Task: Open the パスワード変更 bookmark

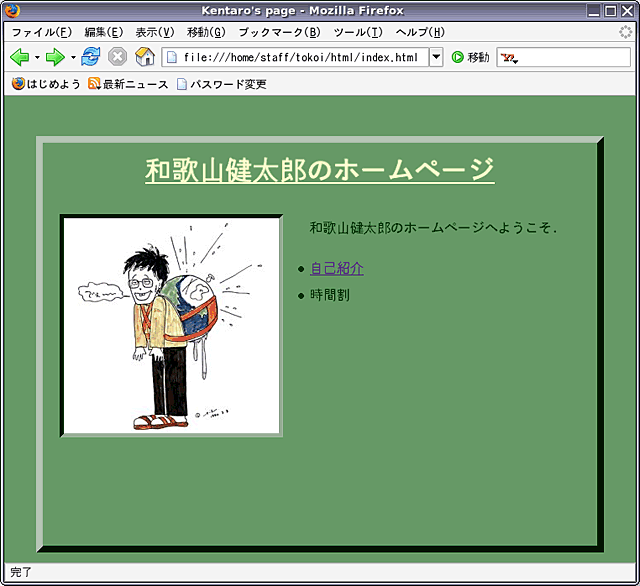Action: [x=221, y=84]
